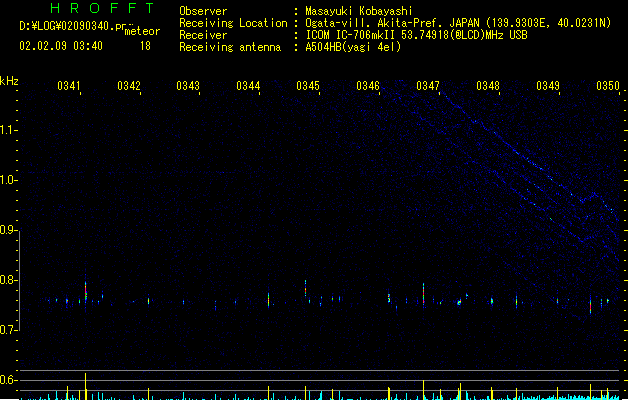629x400 pixels.
Task: Click the Observer label
Action: coord(203,11)
